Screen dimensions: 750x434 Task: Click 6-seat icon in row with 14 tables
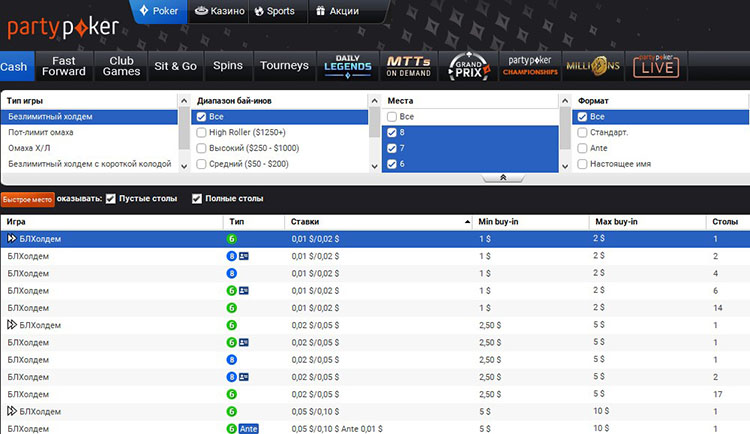[x=232, y=308]
